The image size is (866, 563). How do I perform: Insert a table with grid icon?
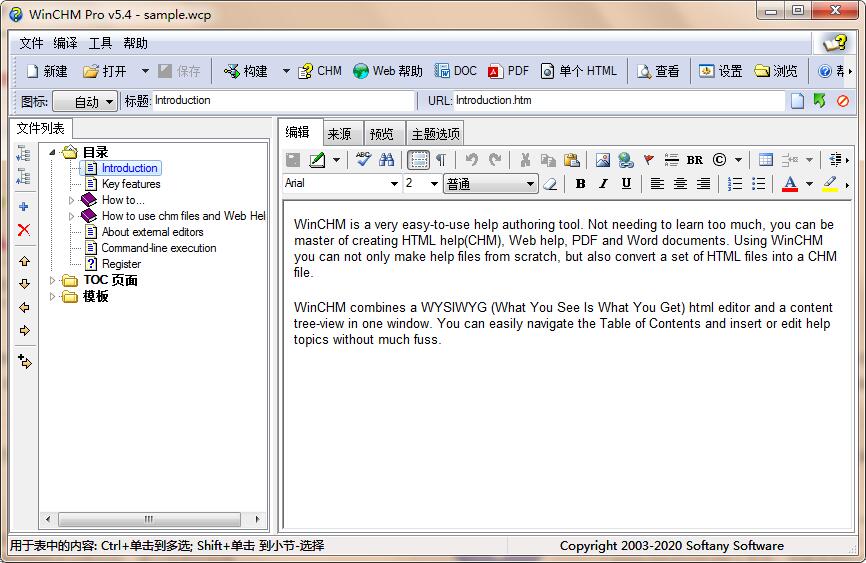point(765,160)
